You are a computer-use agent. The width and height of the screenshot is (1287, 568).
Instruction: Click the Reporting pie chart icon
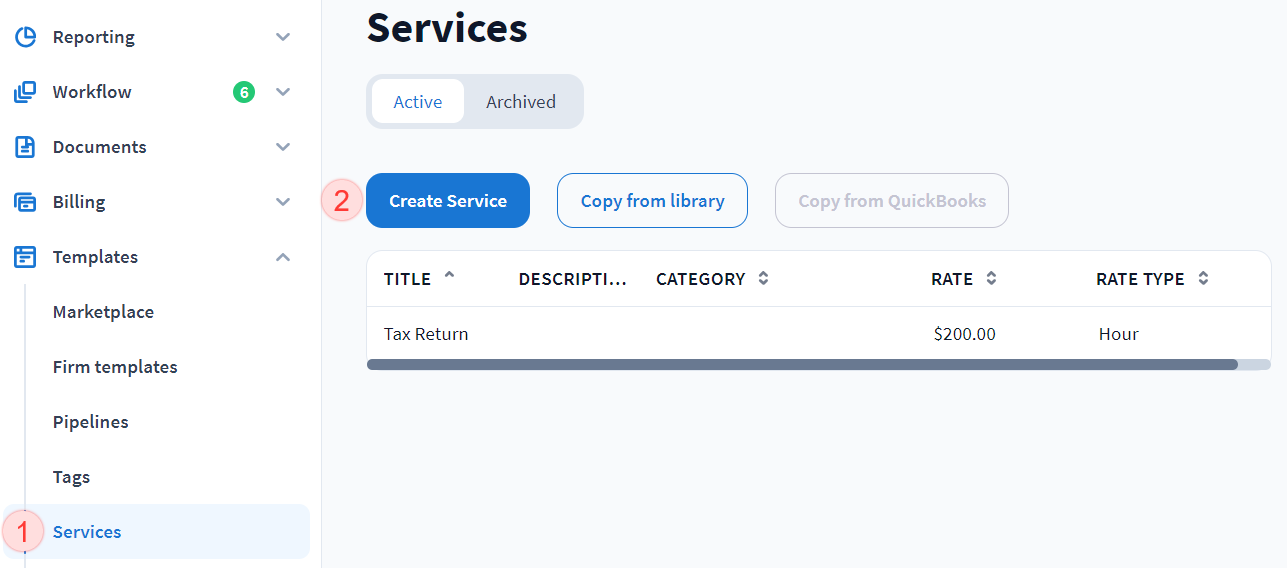pos(25,37)
